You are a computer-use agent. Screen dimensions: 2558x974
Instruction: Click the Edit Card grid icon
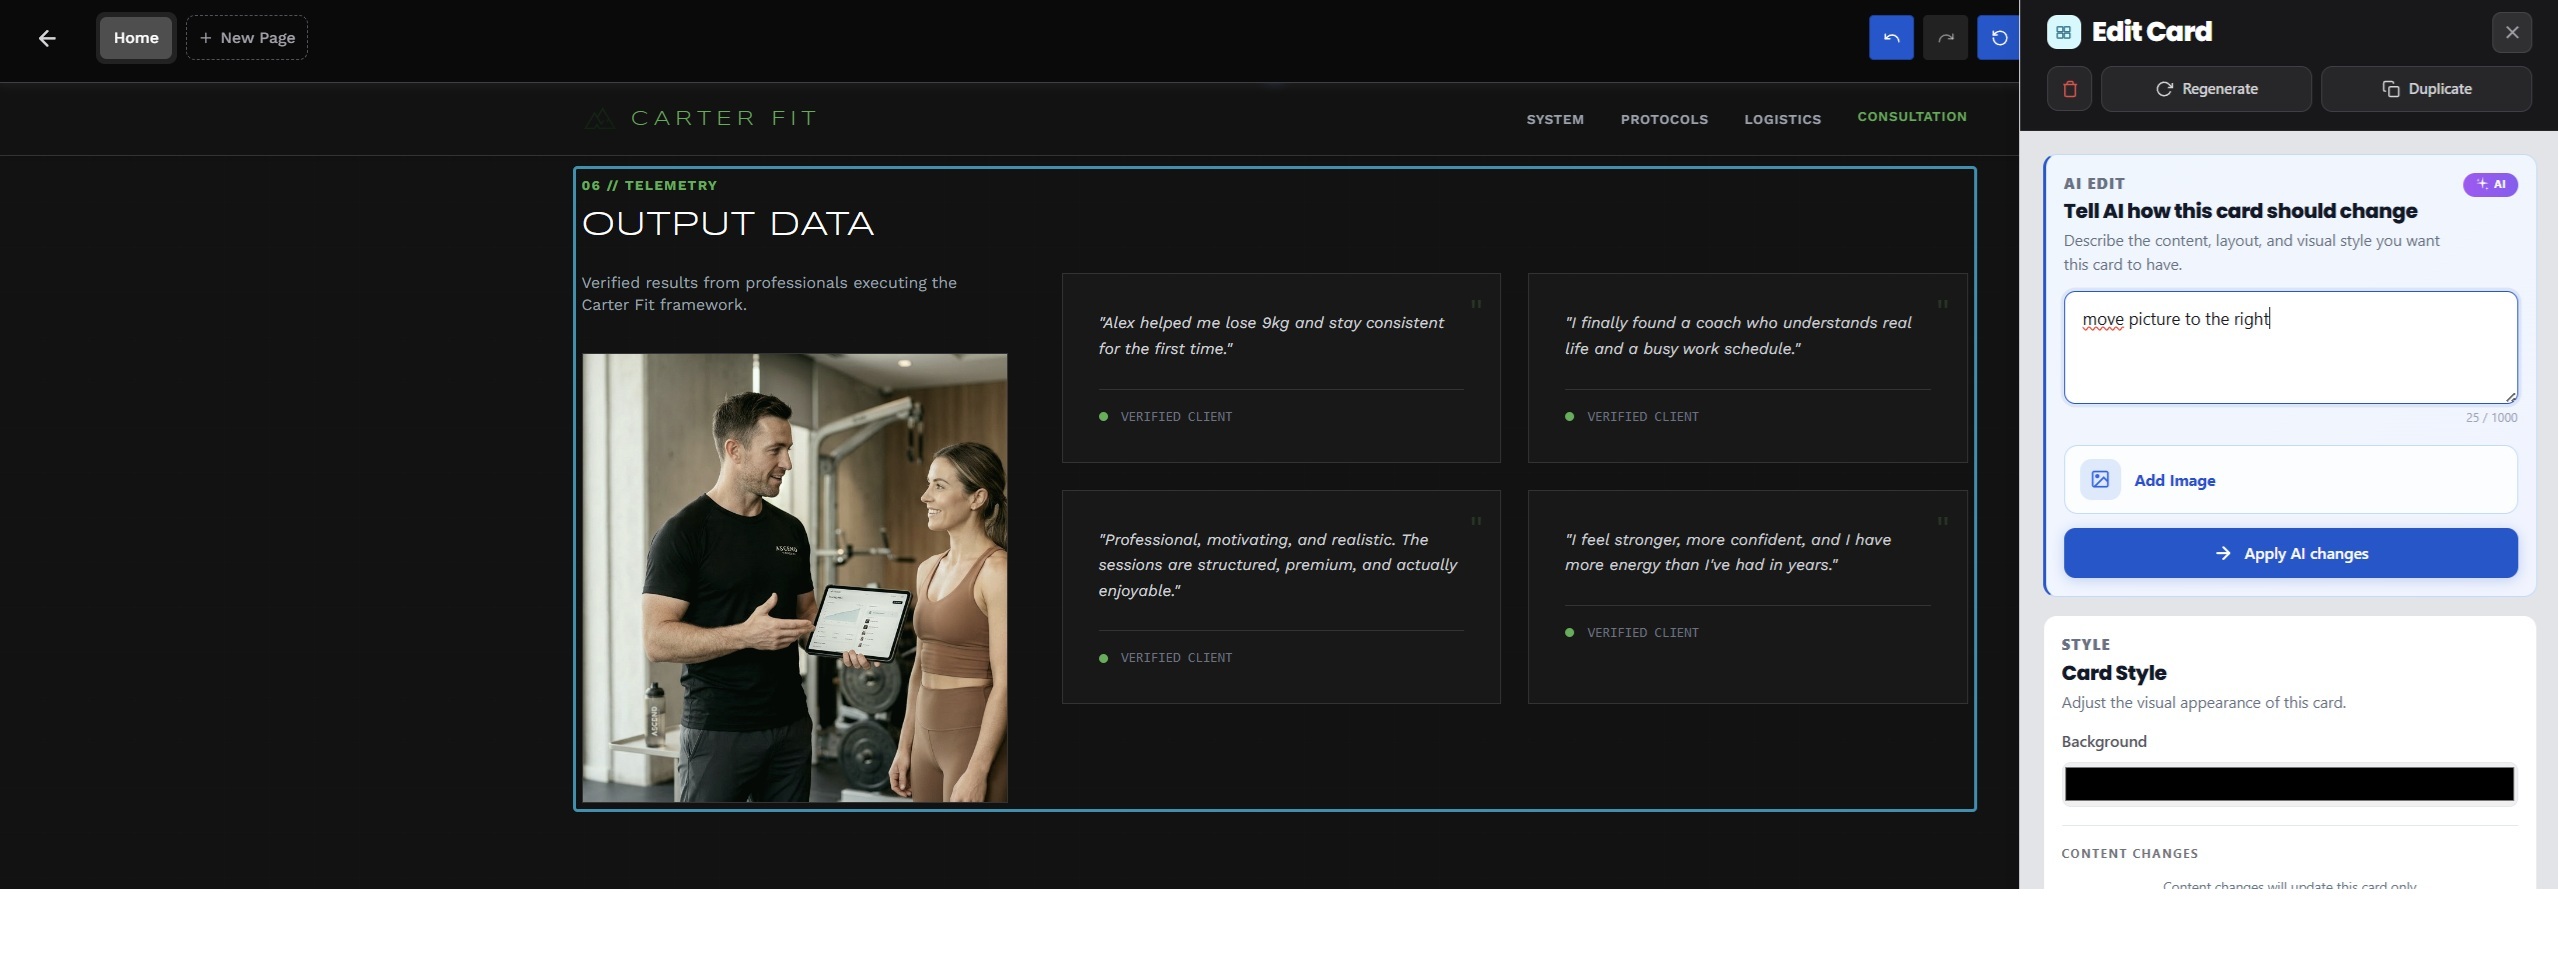2063,32
